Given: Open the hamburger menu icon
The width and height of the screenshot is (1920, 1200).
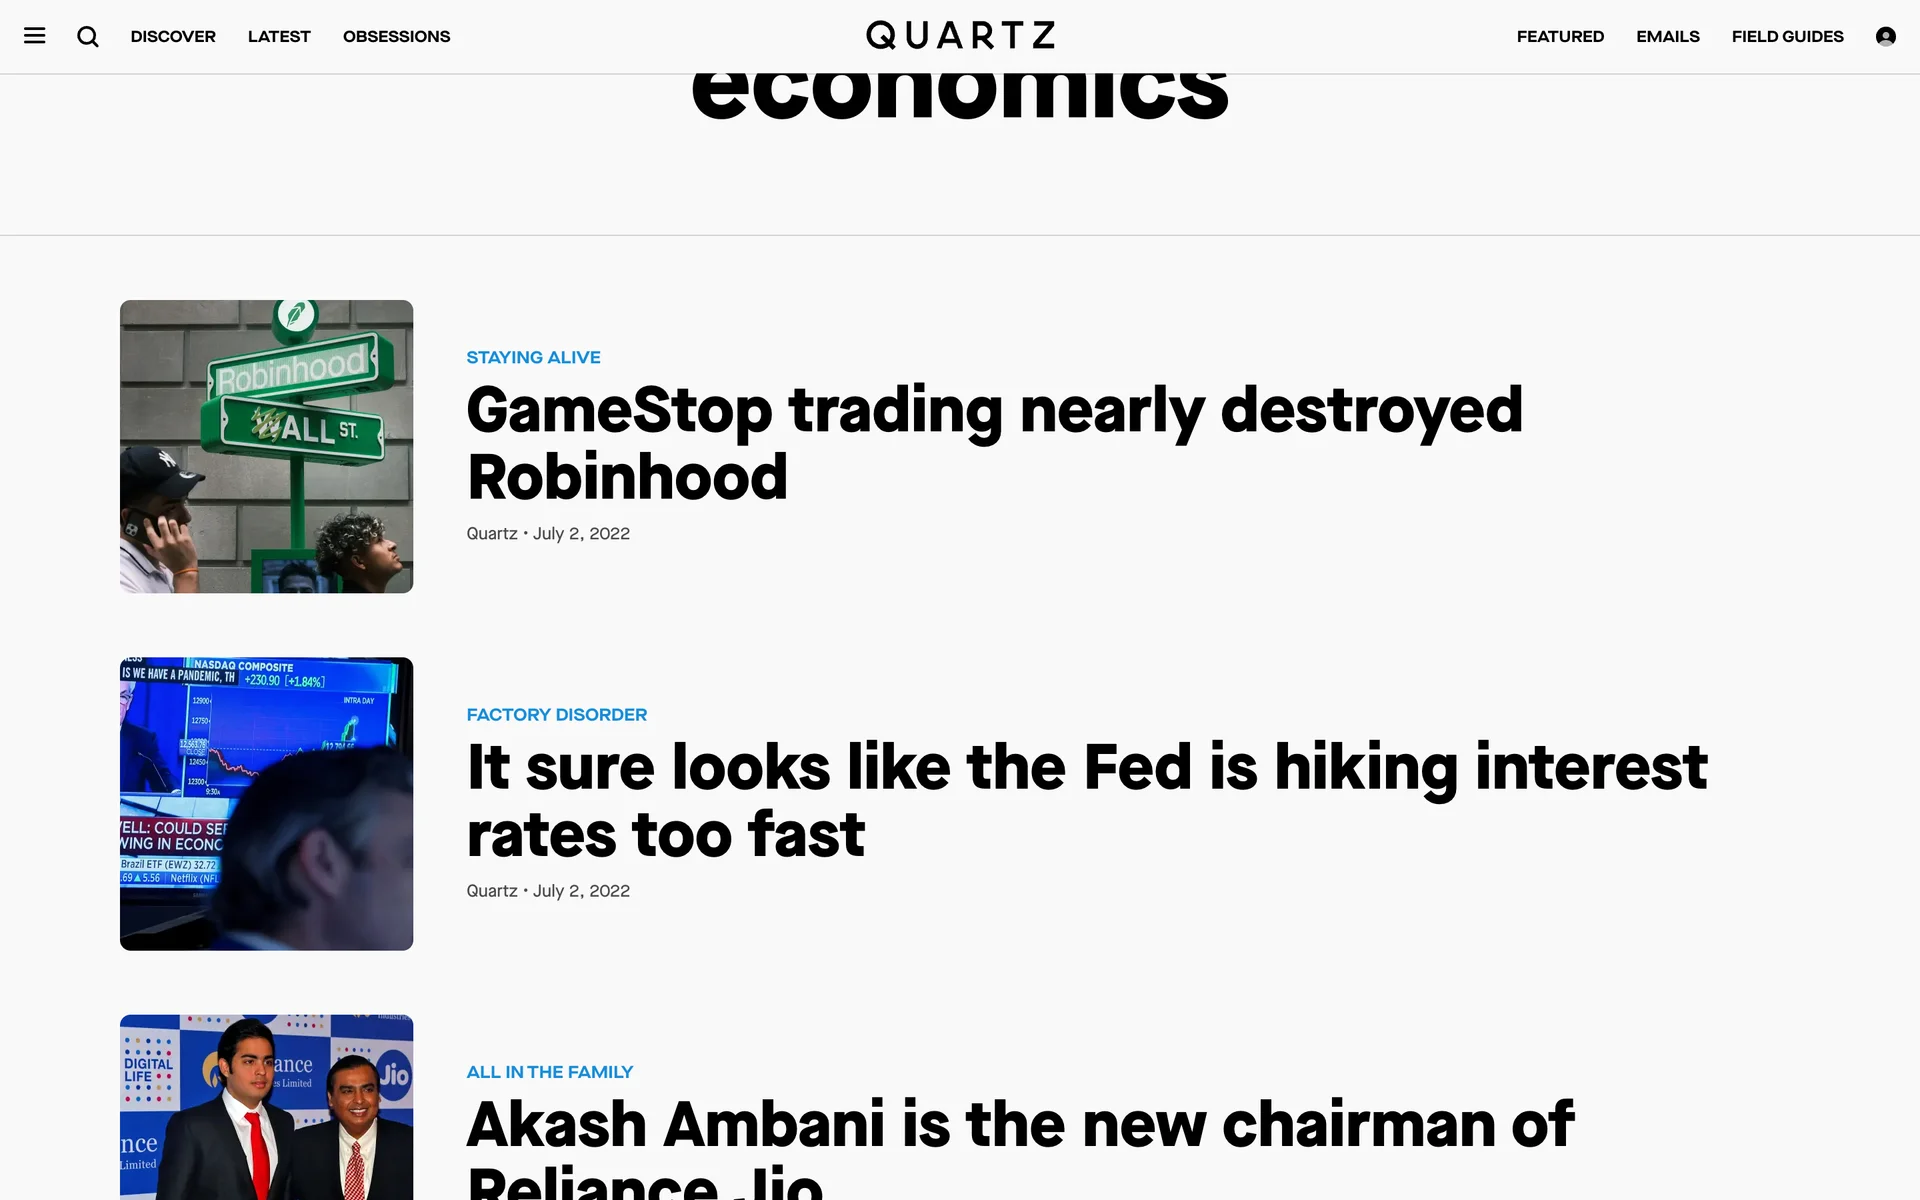Looking at the screenshot, I should pyautogui.click(x=35, y=36).
